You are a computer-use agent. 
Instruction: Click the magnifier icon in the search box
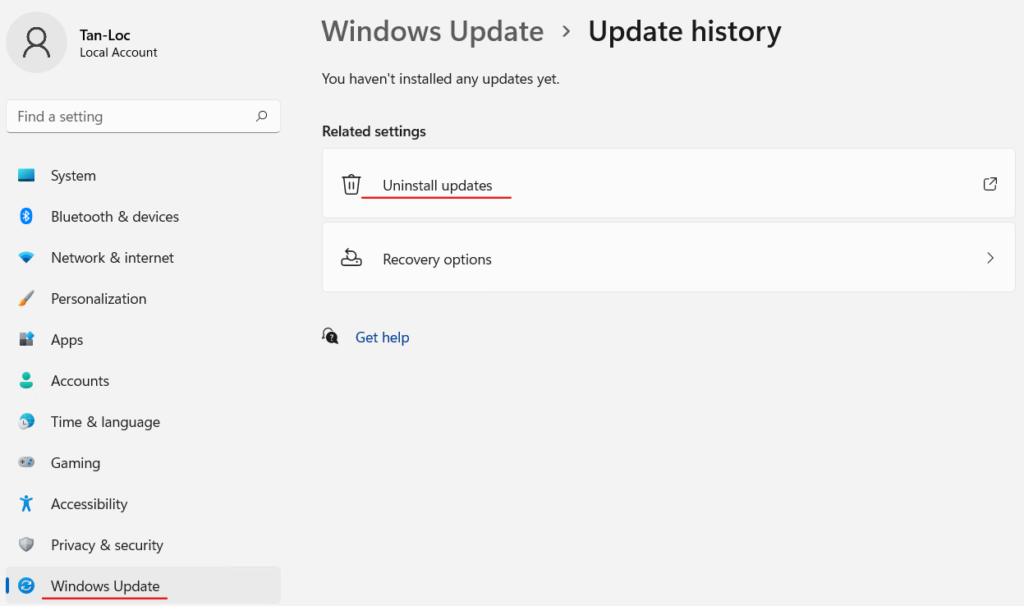[261, 116]
